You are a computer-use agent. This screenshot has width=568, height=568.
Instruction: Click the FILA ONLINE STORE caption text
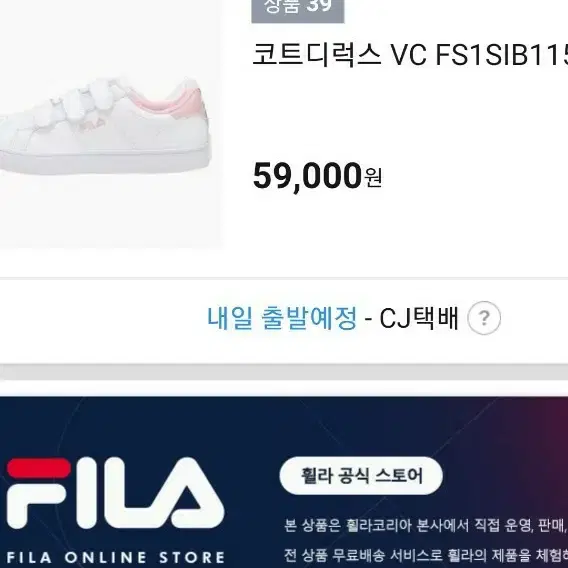pos(116,557)
